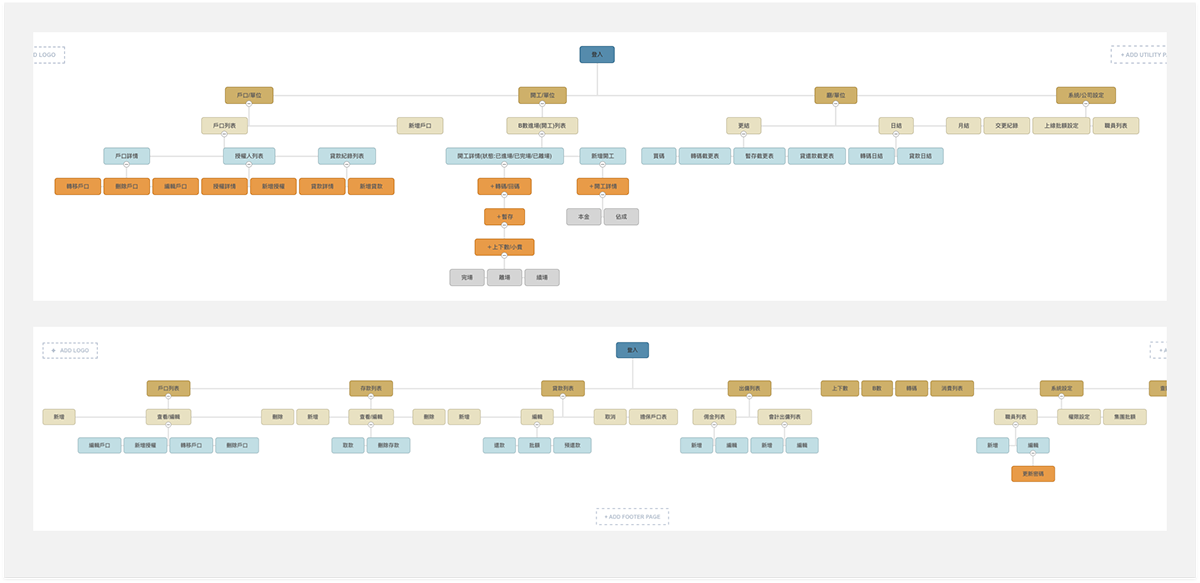Select the +轉碼/回碼 node
This screenshot has height=583, width=1200.
pos(504,186)
